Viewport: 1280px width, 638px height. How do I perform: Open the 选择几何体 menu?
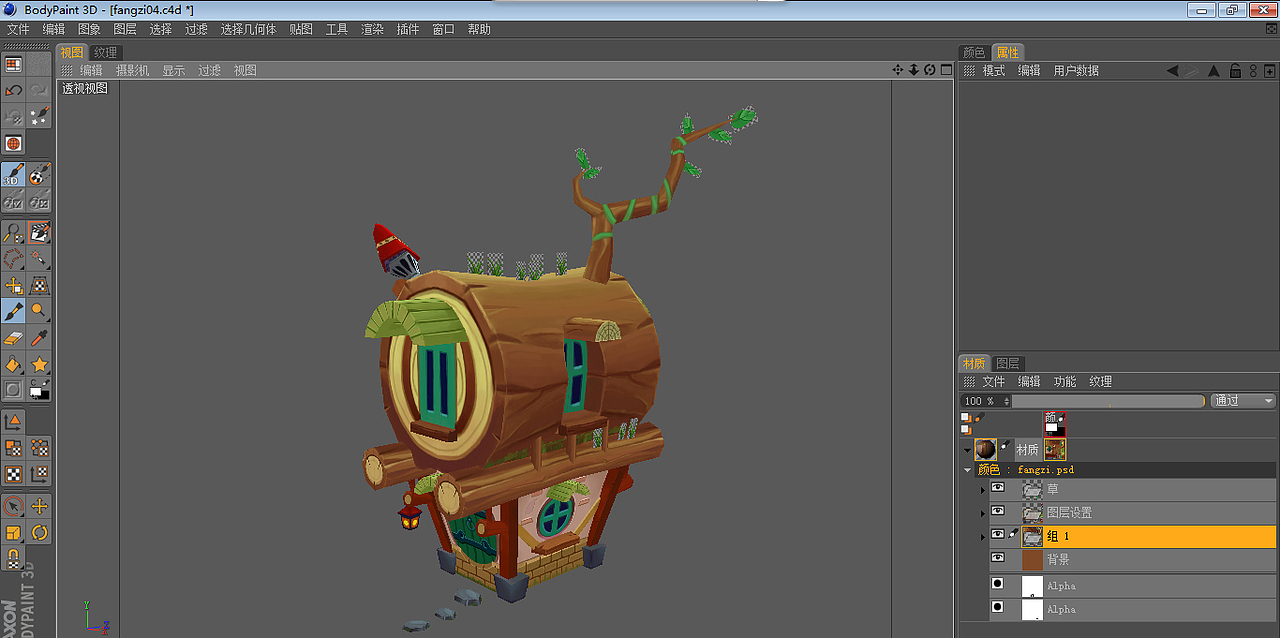click(x=248, y=29)
